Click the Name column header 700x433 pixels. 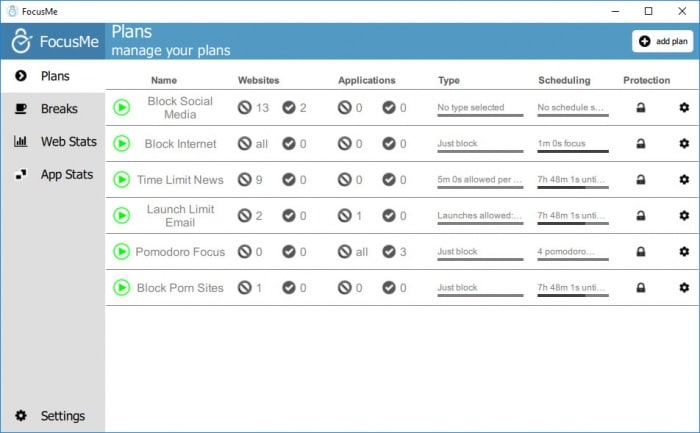(164, 80)
